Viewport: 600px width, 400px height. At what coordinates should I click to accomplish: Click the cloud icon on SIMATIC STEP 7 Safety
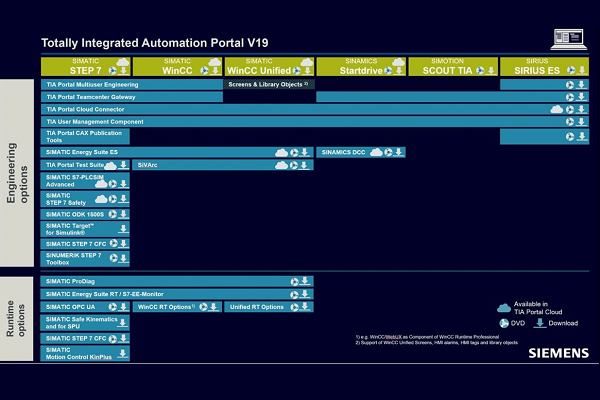(101, 199)
